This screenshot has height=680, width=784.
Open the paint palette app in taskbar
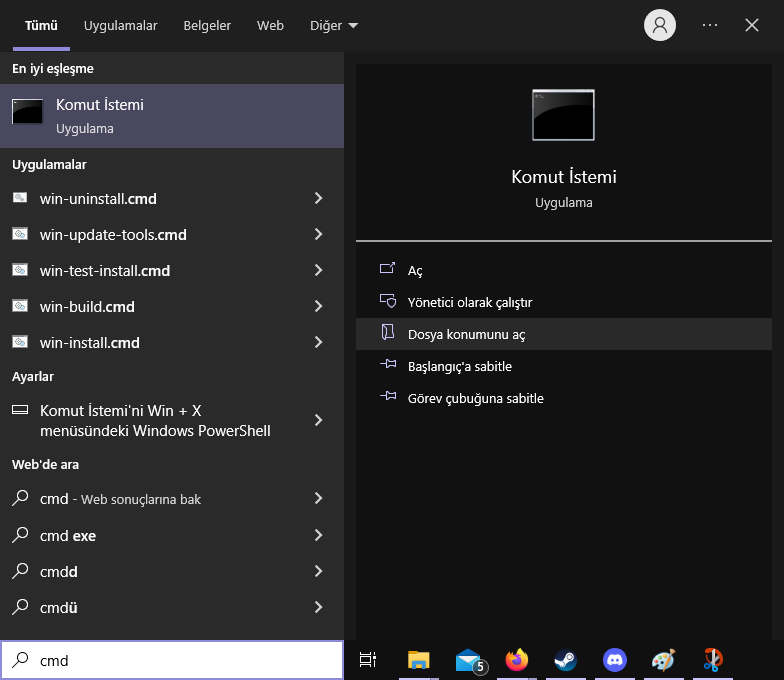coord(663,660)
